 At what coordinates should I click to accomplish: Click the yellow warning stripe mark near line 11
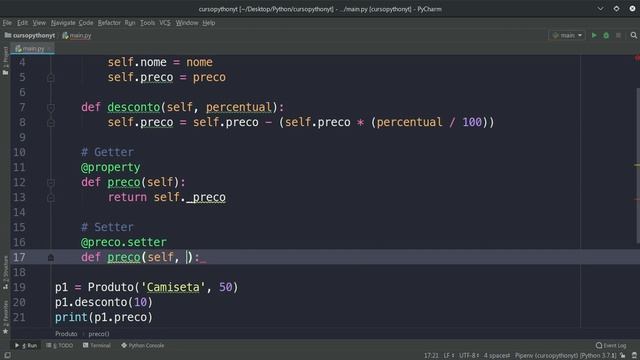click(637, 165)
